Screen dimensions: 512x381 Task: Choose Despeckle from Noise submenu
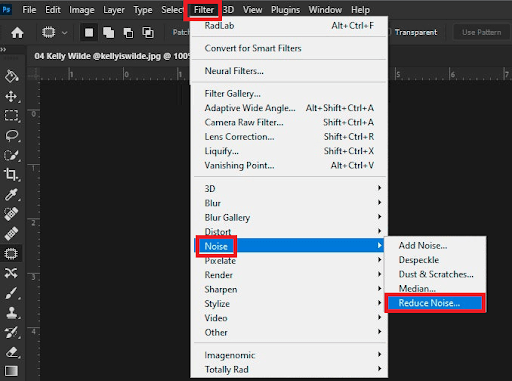pyautogui.click(x=435, y=260)
